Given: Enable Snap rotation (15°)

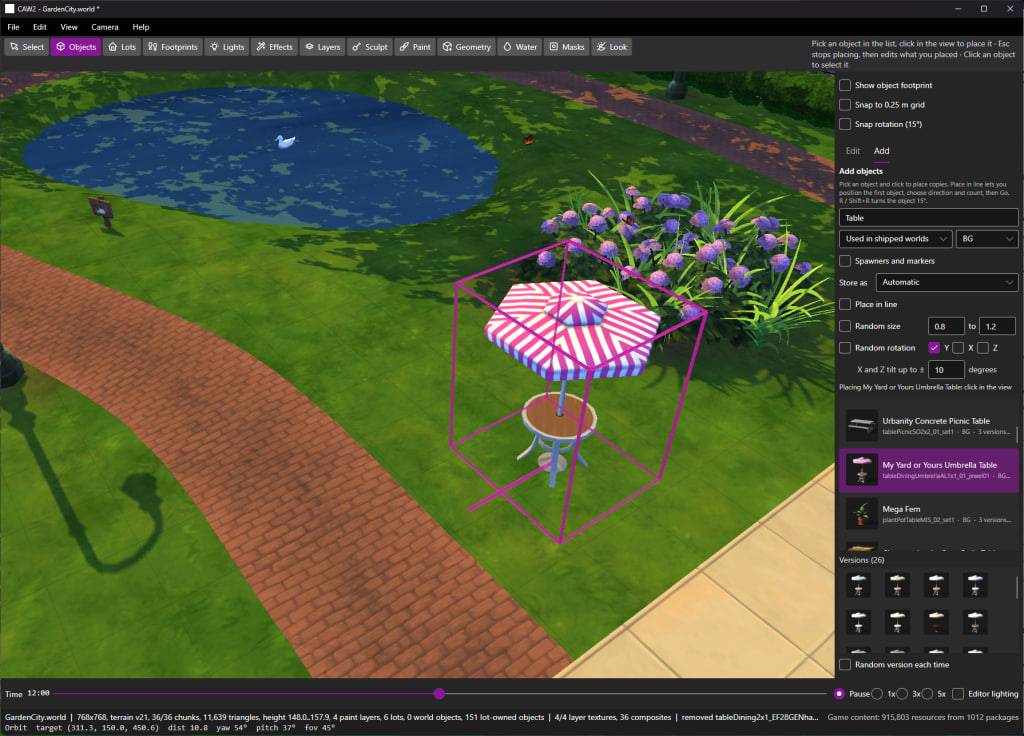Looking at the screenshot, I should pos(845,124).
